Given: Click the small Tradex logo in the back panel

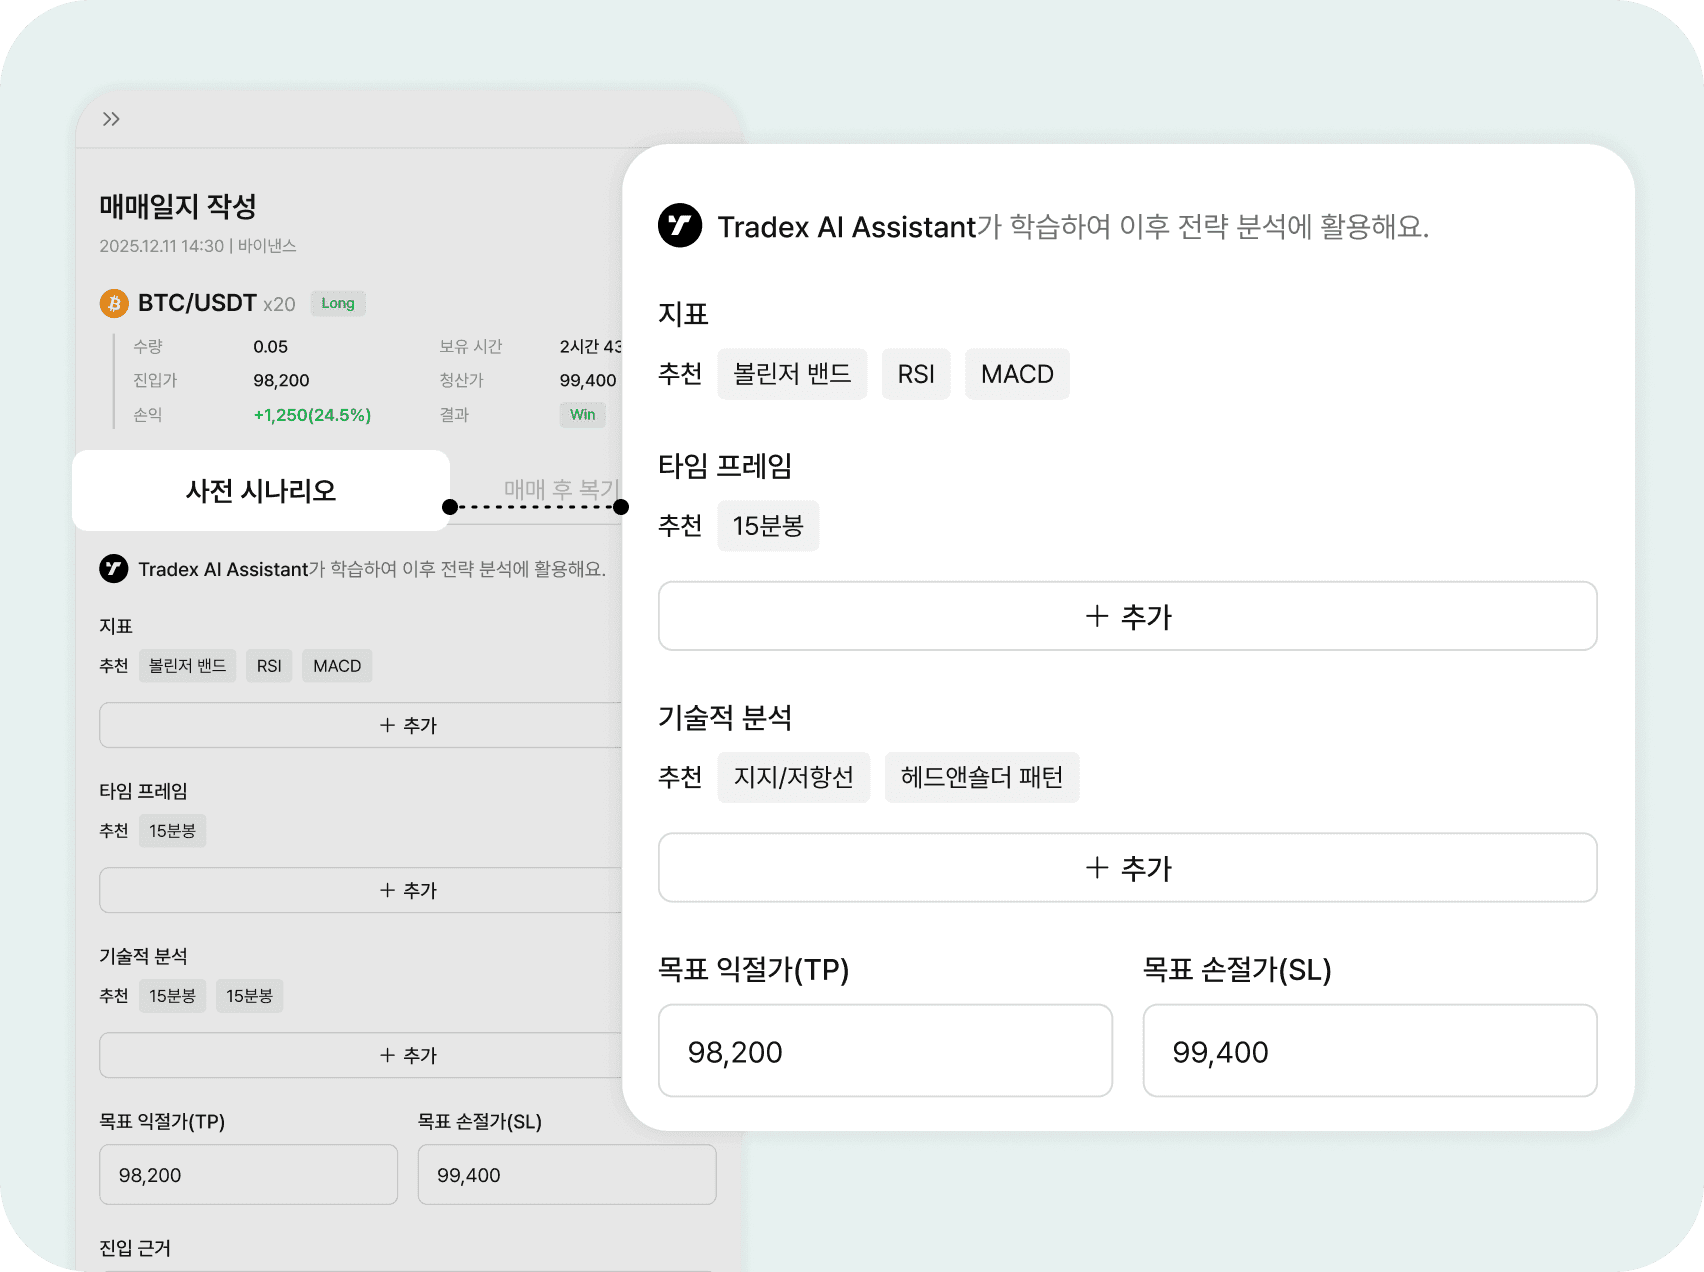Looking at the screenshot, I should 114,569.
